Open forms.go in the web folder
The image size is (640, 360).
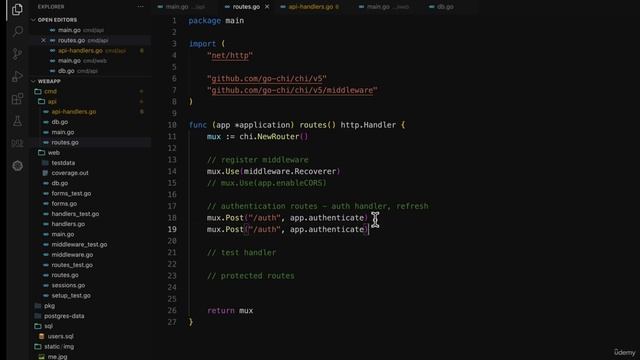[64, 204]
